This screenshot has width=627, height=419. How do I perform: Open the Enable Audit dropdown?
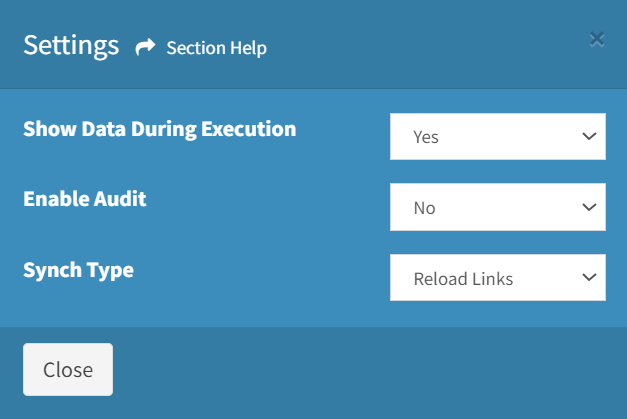(498, 207)
